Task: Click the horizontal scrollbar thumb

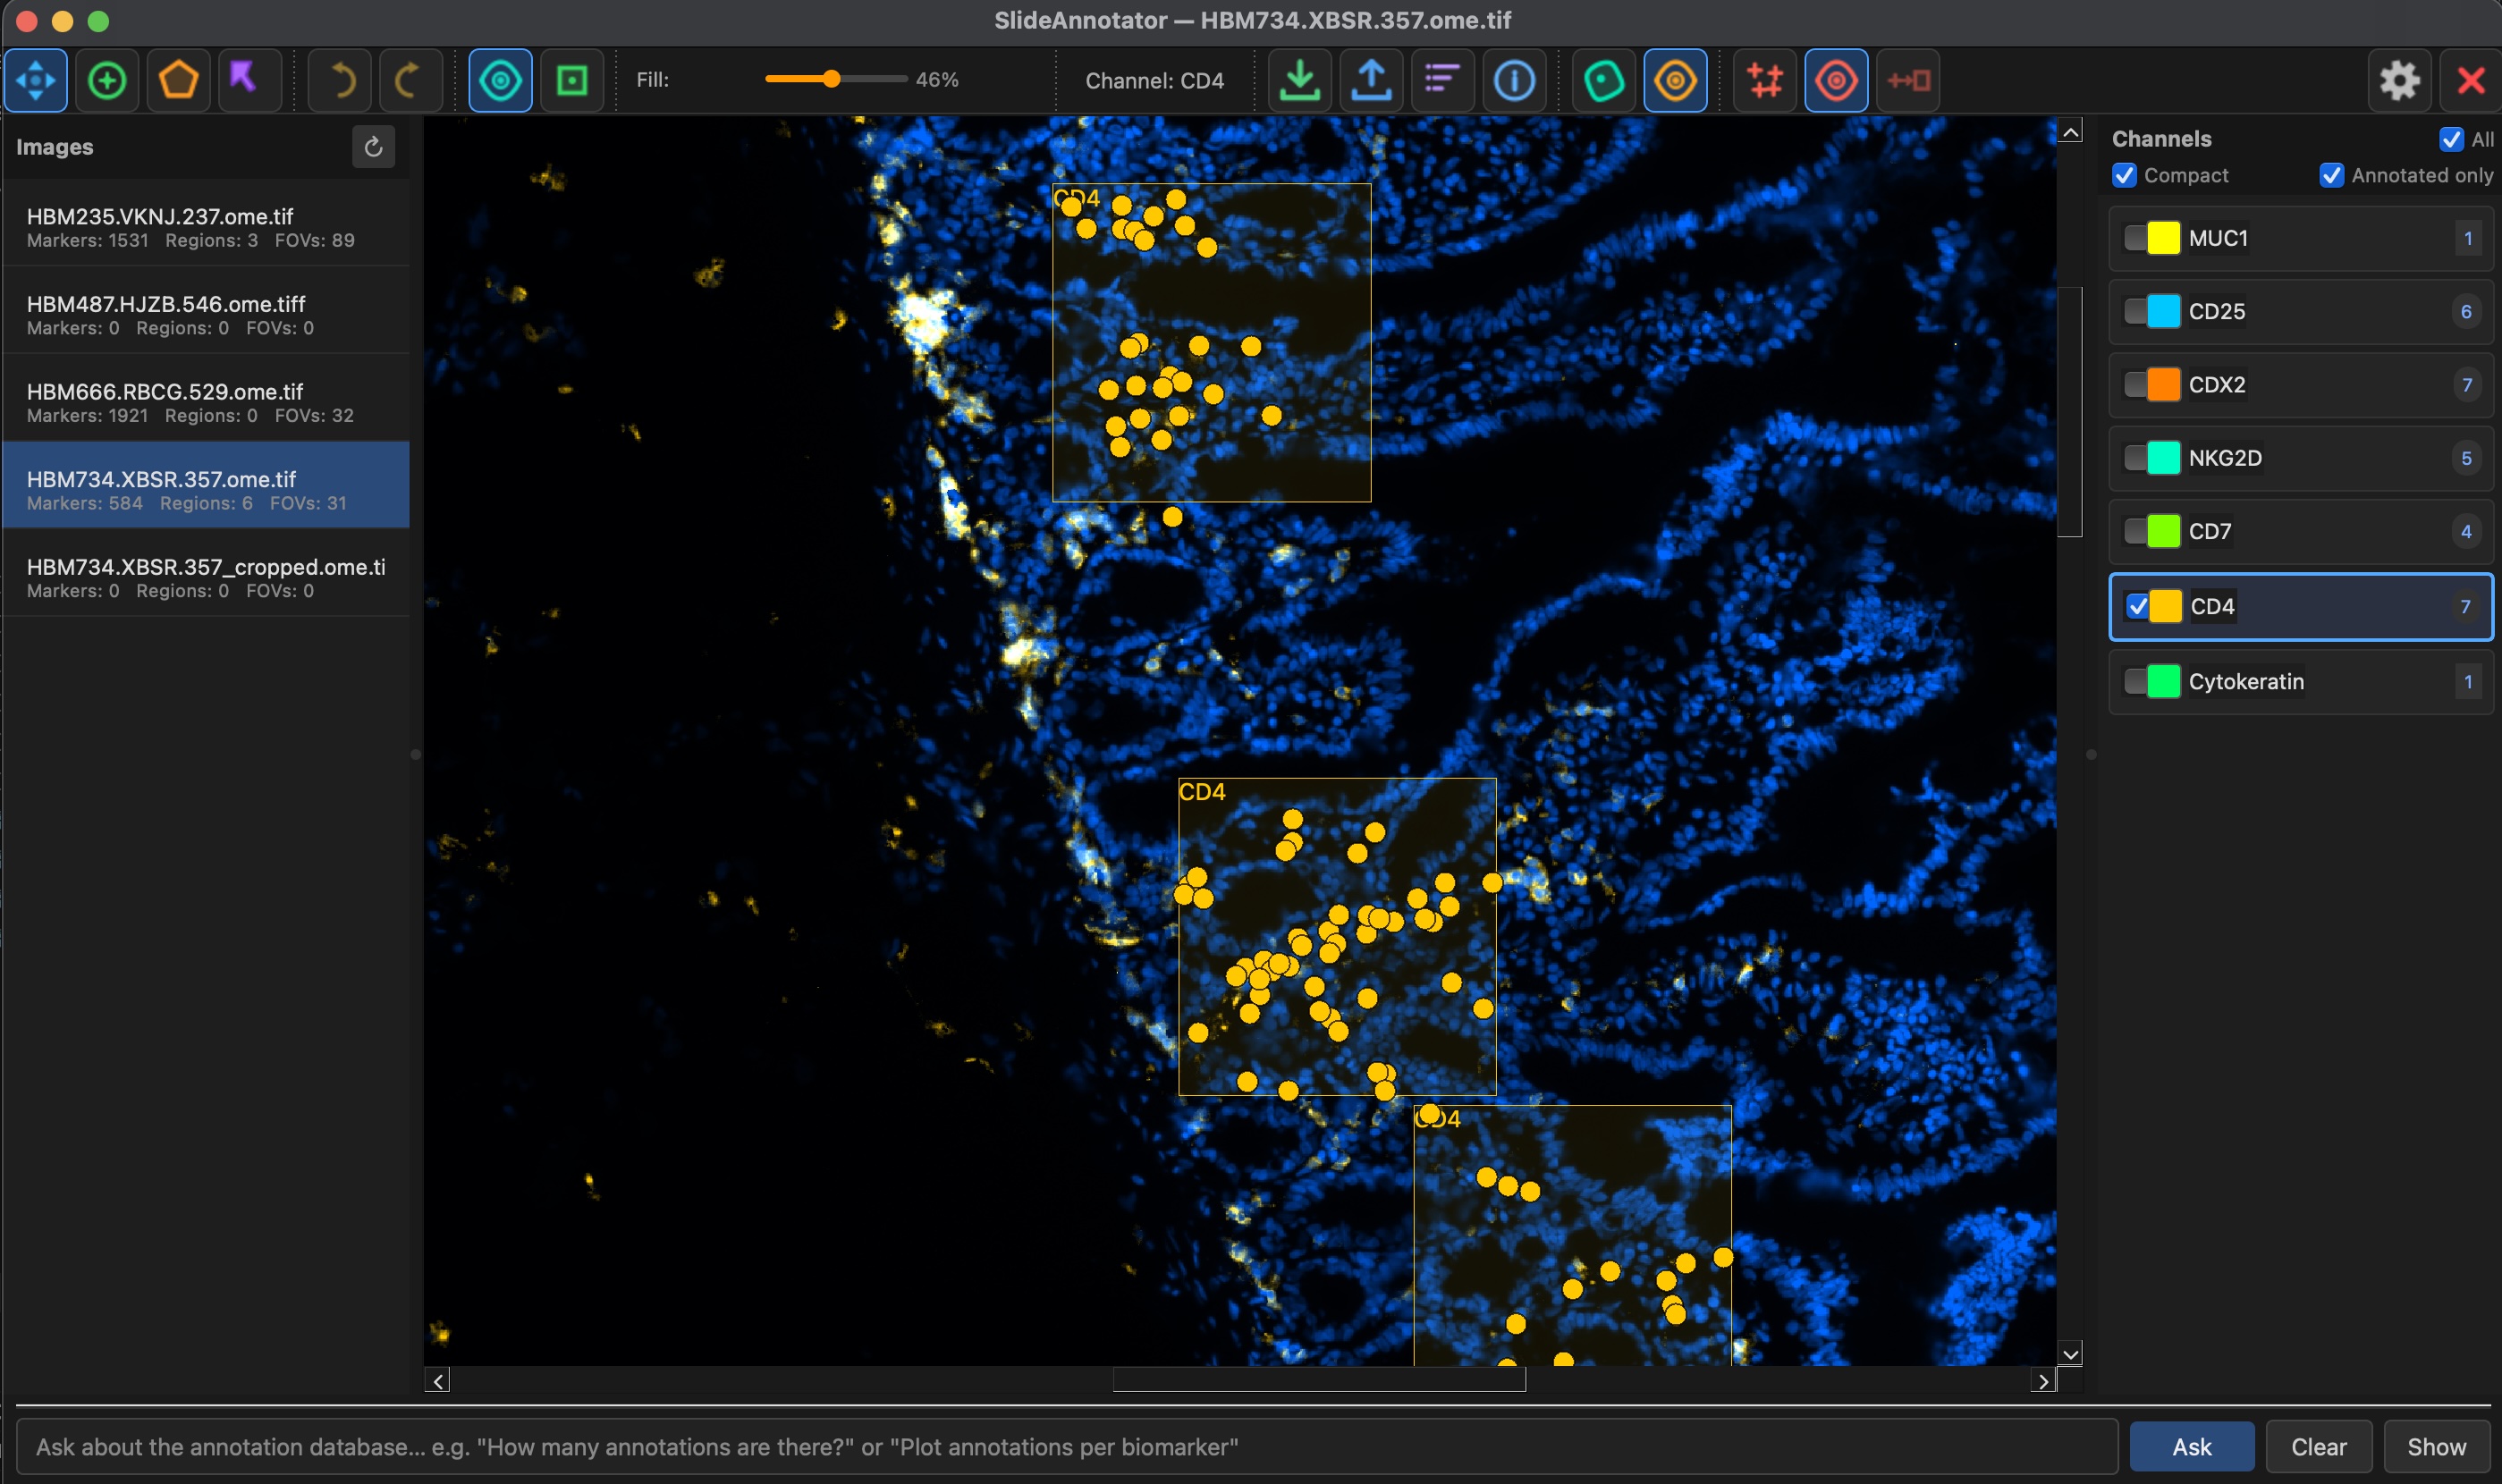Action: pyautogui.click(x=1319, y=1381)
